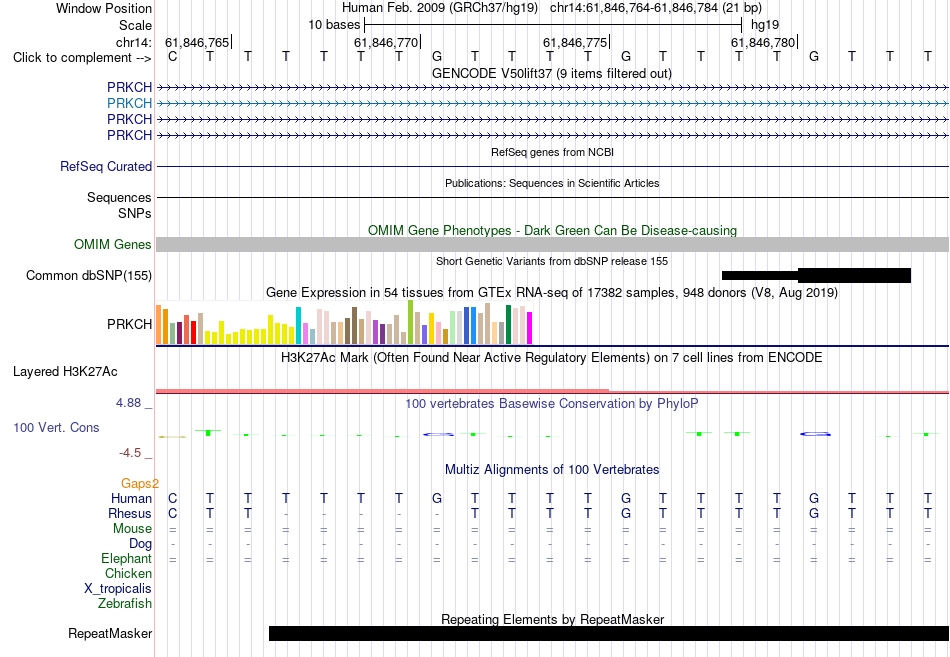This screenshot has height=657, width=950.
Task: Click 'Short Genetic Variants from dbSNP' title
Action: [552, 261]
